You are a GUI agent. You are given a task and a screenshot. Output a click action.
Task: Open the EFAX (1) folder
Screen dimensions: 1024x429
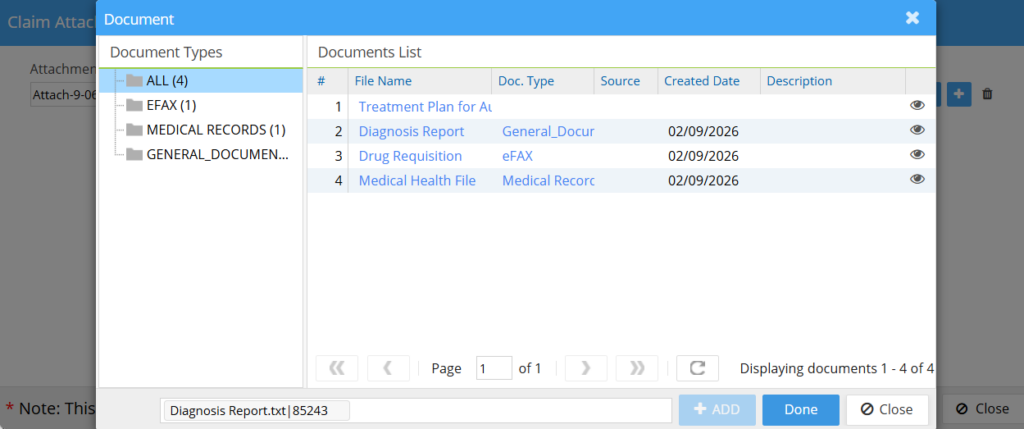170,105
